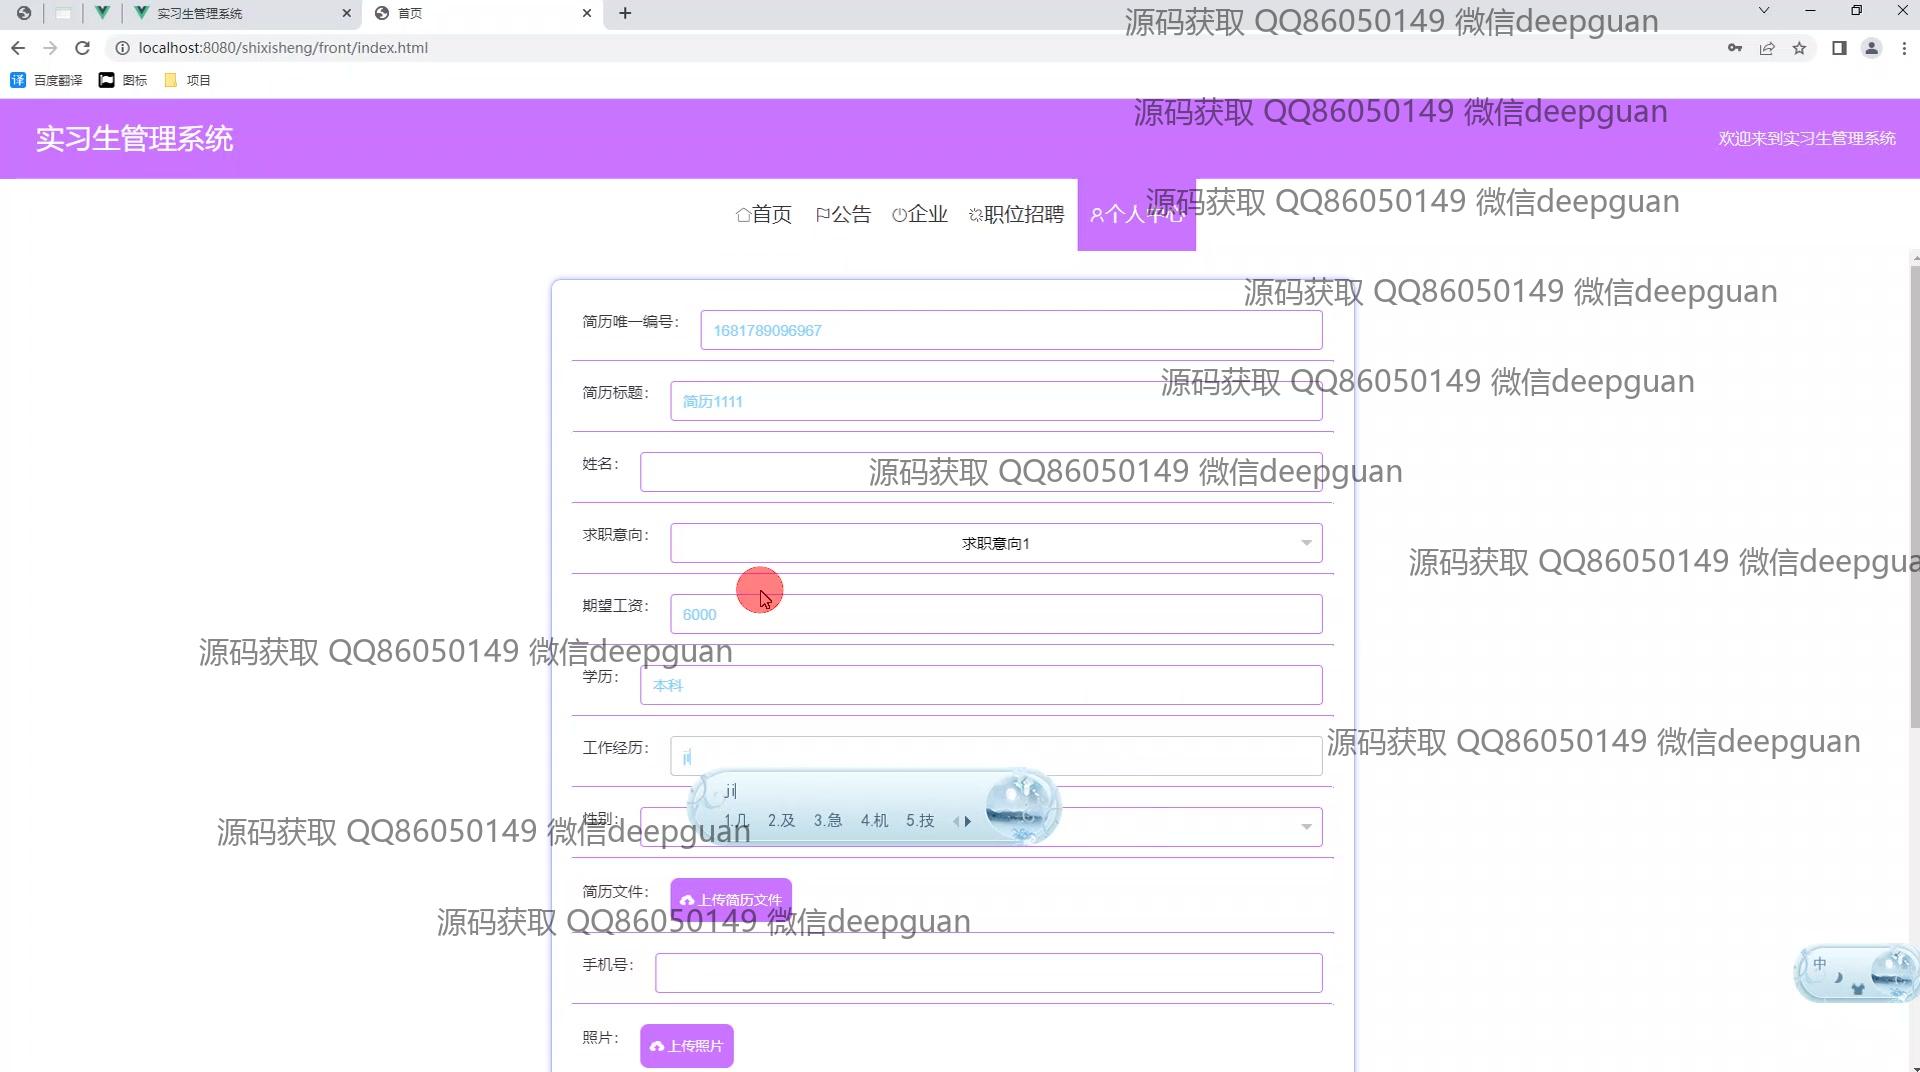Open the 职位招聘 menu item

click(x=1016, y=214)
